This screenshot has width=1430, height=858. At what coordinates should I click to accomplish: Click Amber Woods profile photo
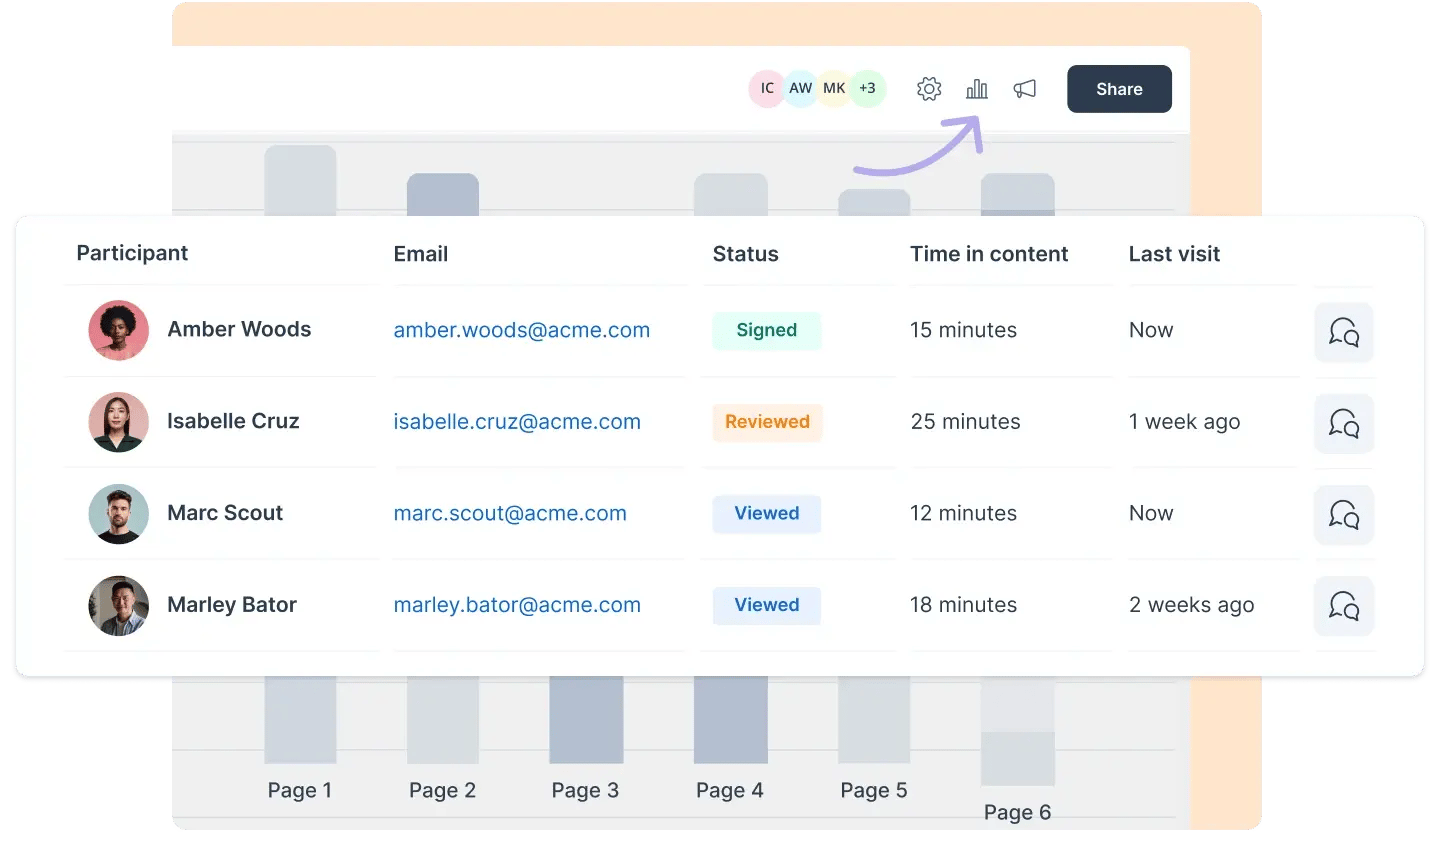pyautogui.click(x=119, y=330)
